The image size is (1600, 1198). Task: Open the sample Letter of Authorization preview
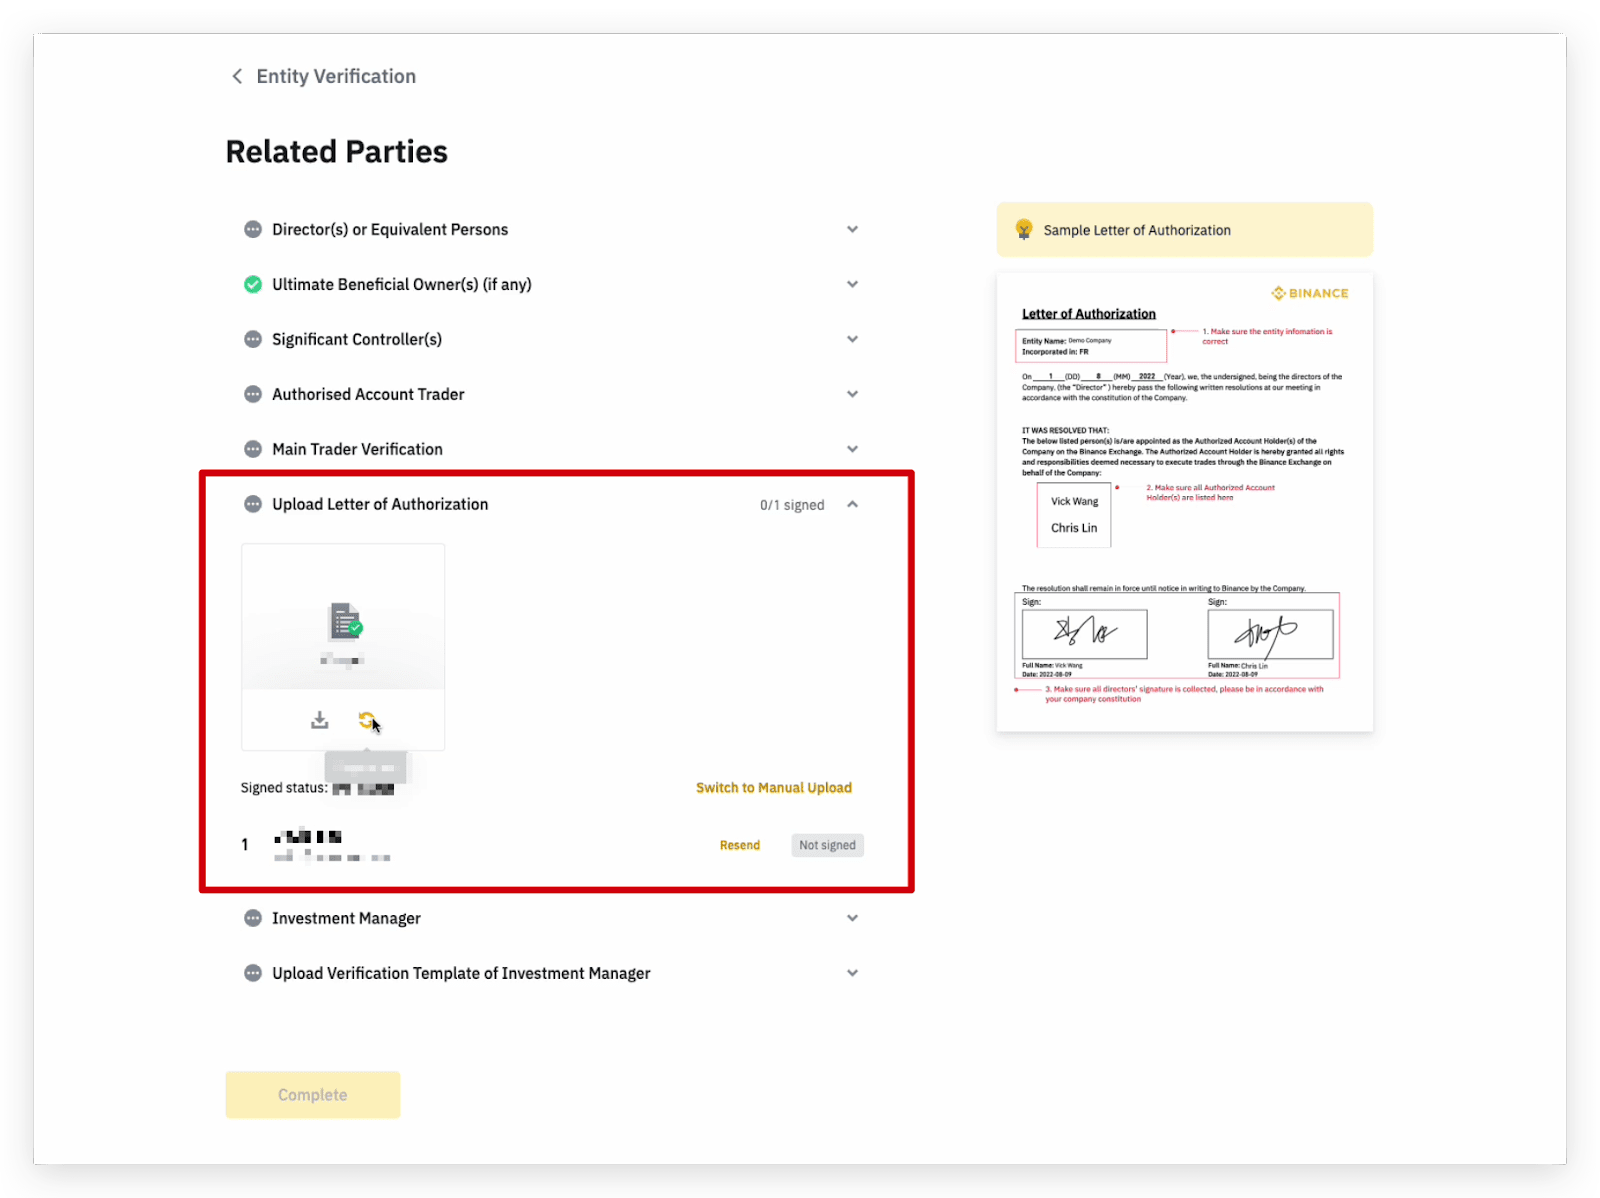[1184, 500]
